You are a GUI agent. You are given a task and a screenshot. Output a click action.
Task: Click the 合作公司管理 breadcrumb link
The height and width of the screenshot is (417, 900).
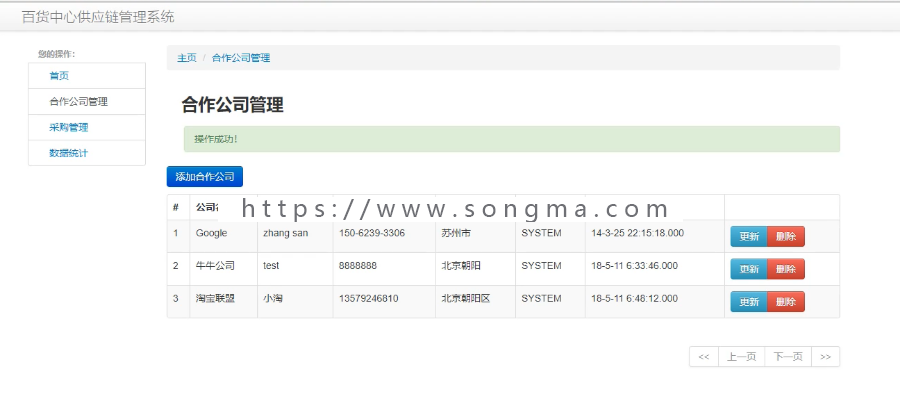pyautogui.click(x=241, y=58)
